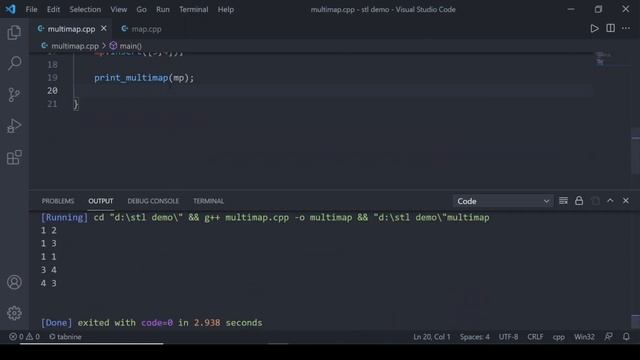Click the output line "1 2"
This screenshot has width=640, height=360.
click(49, 230)
